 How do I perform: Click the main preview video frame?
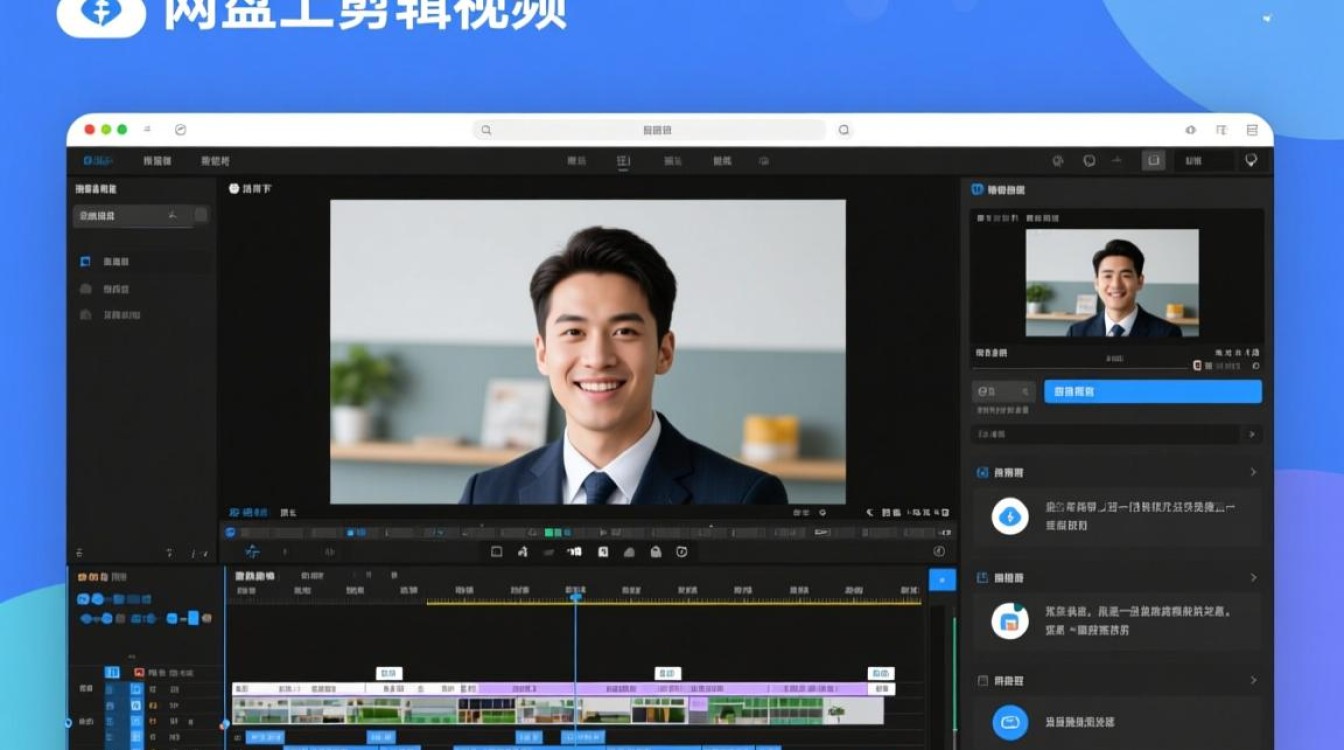coord(588,351)
